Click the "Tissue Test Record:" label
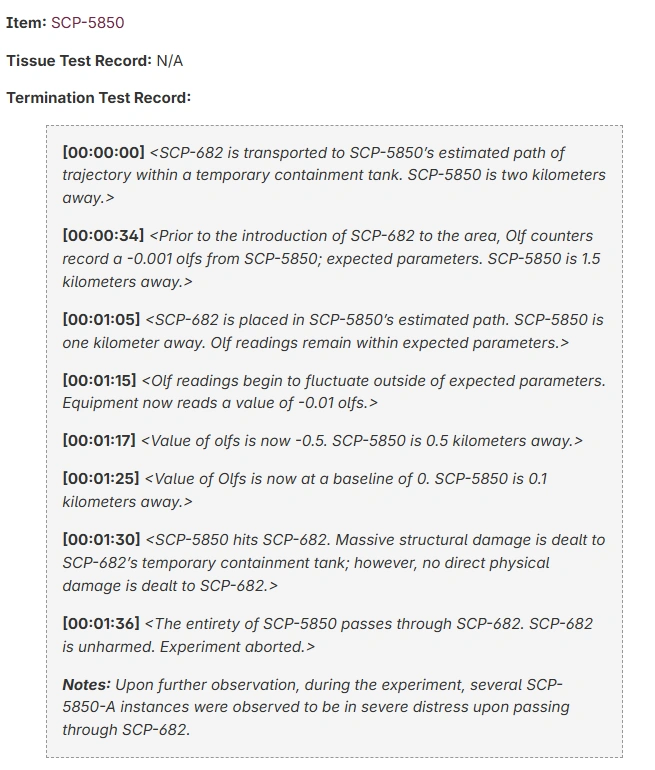Viewport: 655px width, 770px height. [x=79, y=60]
